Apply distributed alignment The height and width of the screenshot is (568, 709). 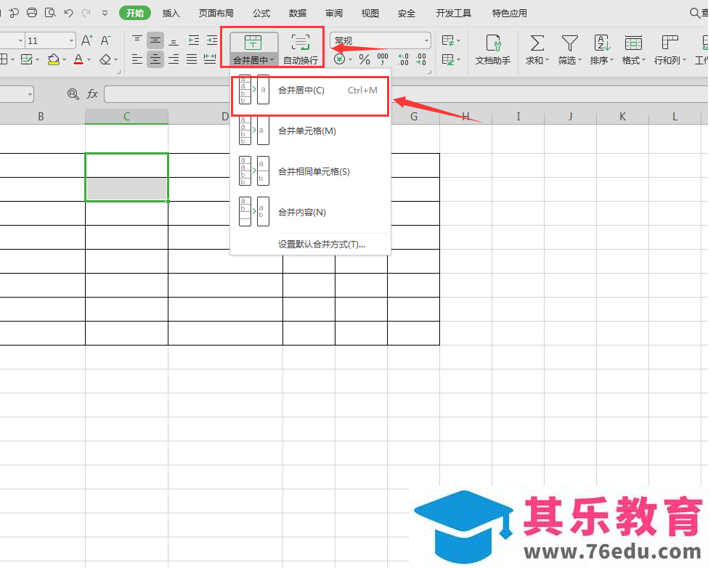tap(210, 59)
